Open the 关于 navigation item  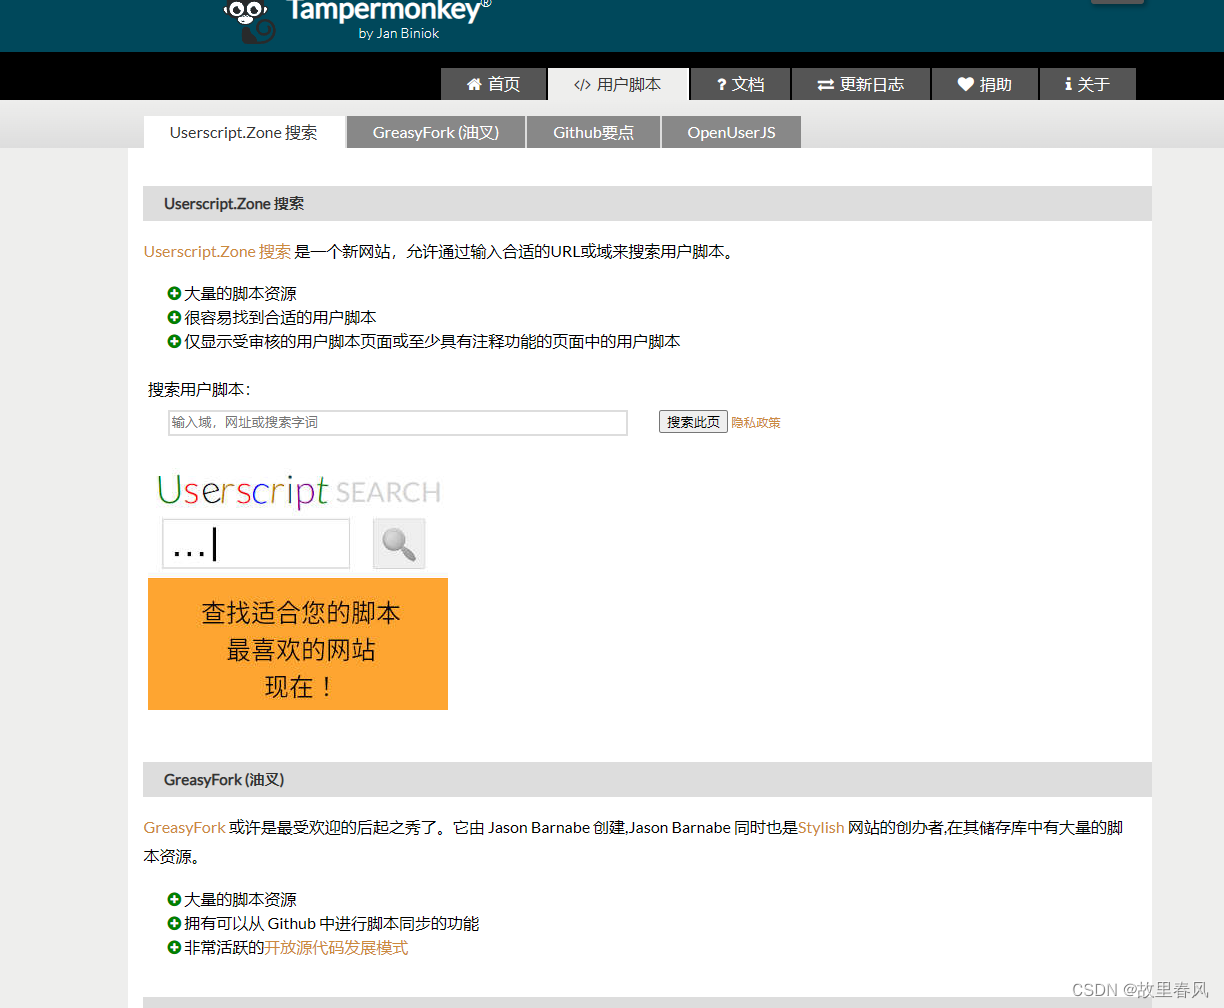point(1088,84)
